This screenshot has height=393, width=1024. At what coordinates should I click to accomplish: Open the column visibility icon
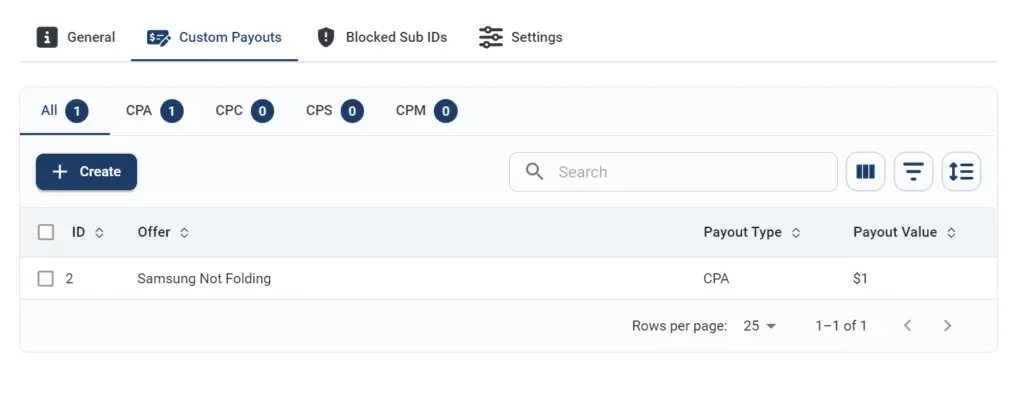pyautogui.click(x=865, y=172)
